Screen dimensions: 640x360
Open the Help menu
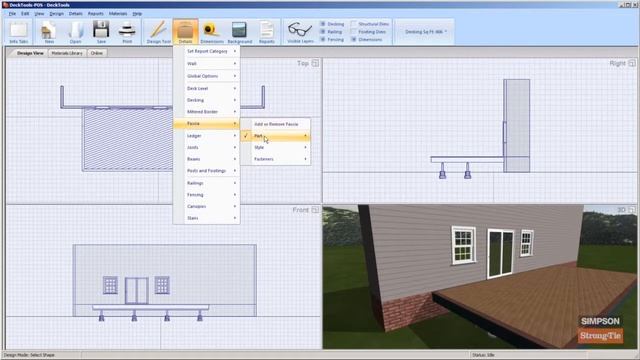tap(137, 13)
